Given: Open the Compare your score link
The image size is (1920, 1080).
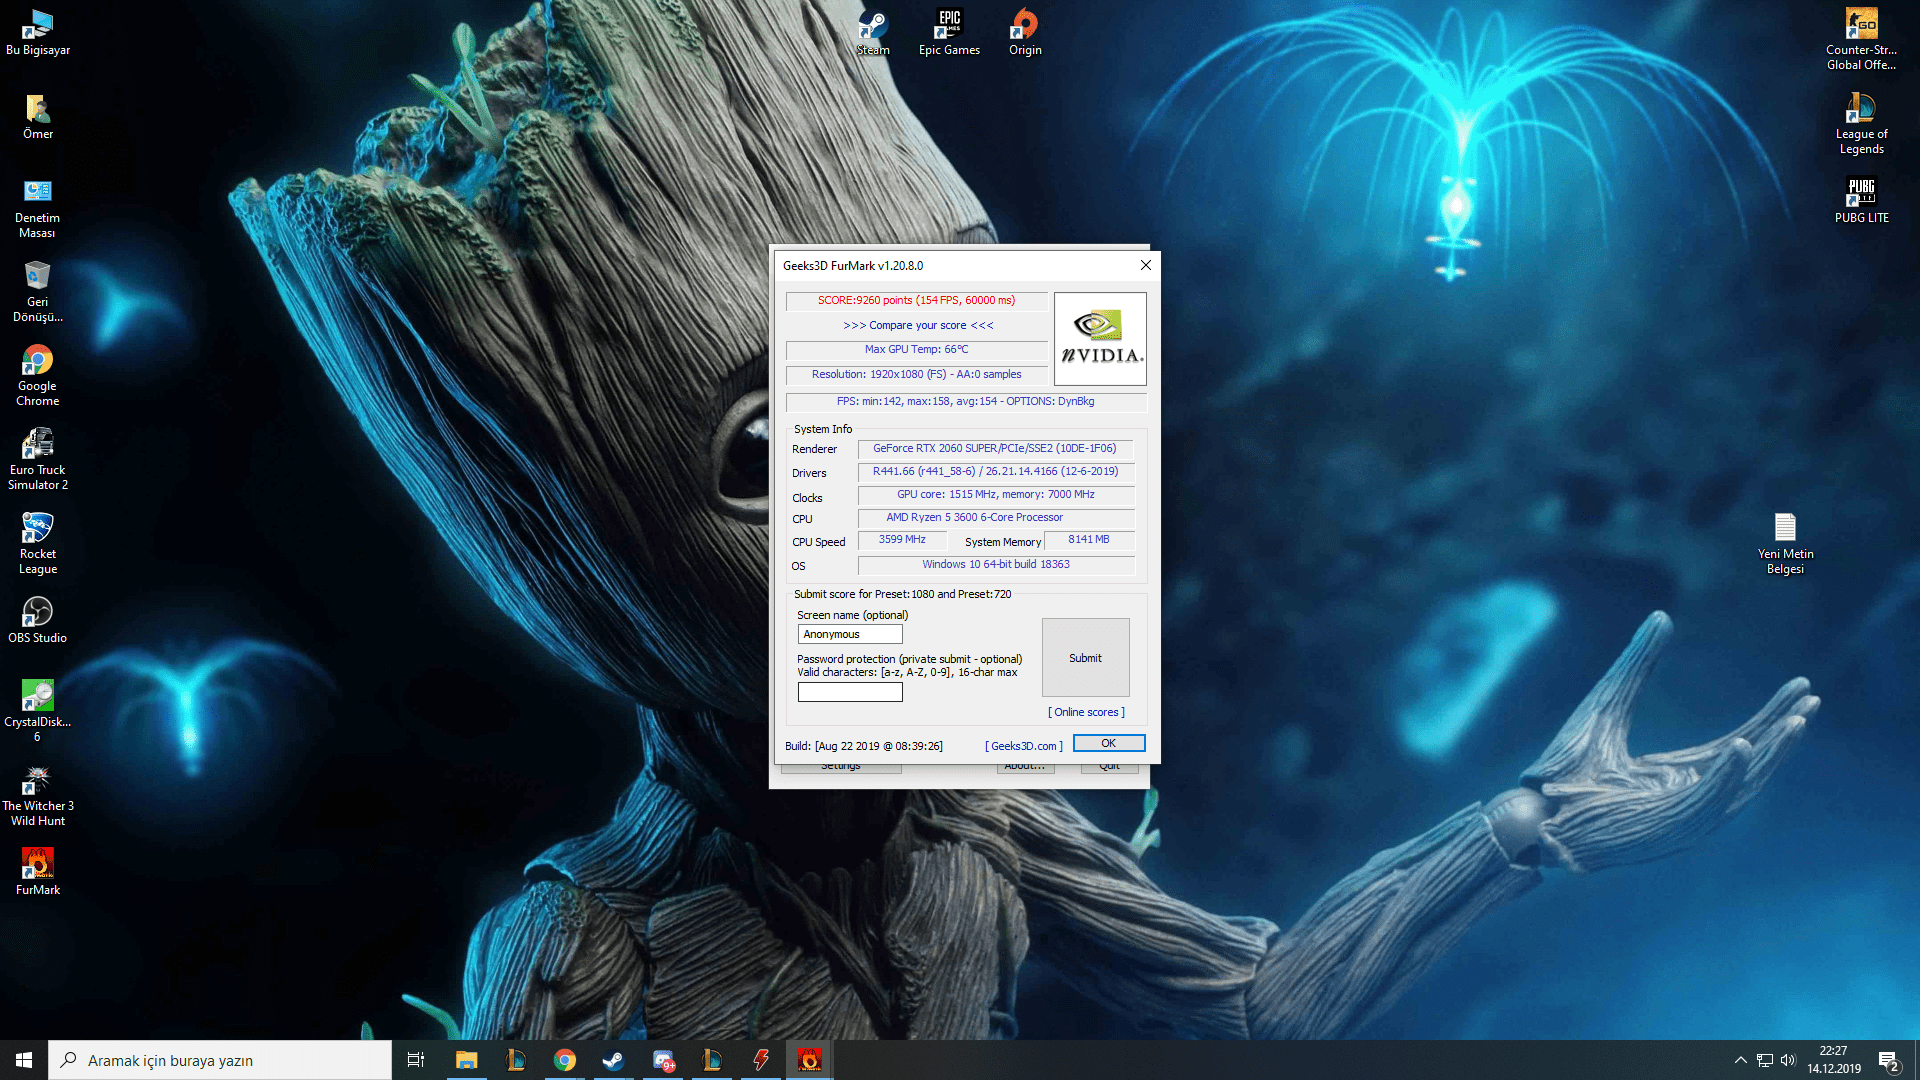Looking at the screenshot, I should pos(917,325).
